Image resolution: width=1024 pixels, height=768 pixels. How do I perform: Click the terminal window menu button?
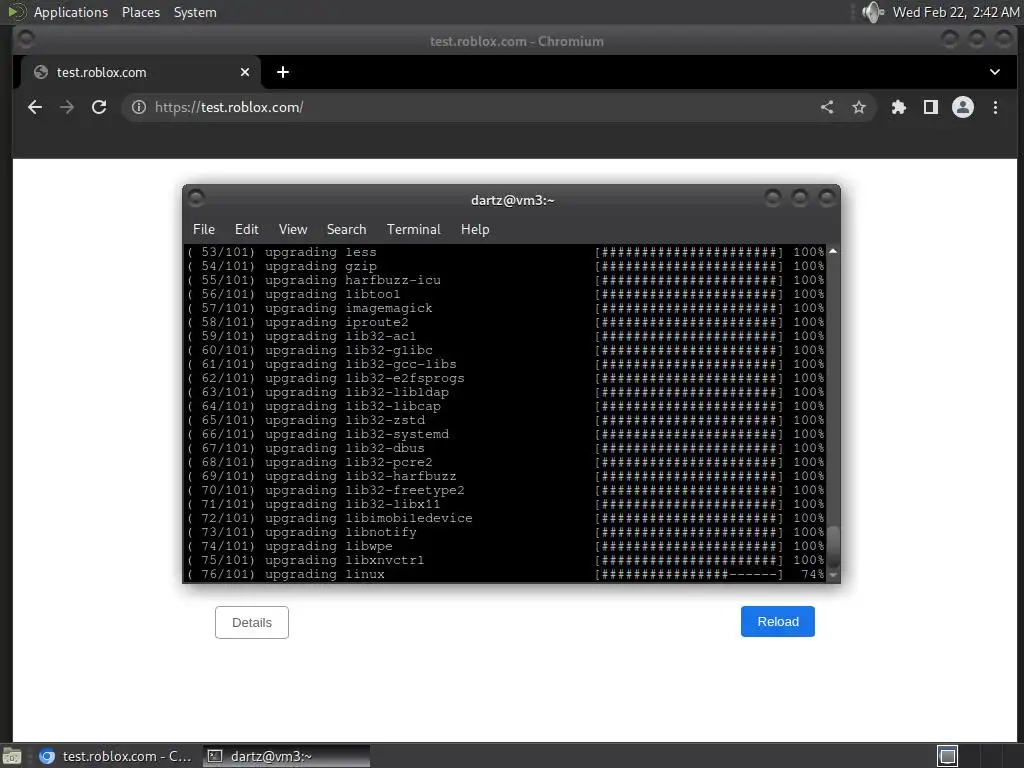click(x=197, y=197)
